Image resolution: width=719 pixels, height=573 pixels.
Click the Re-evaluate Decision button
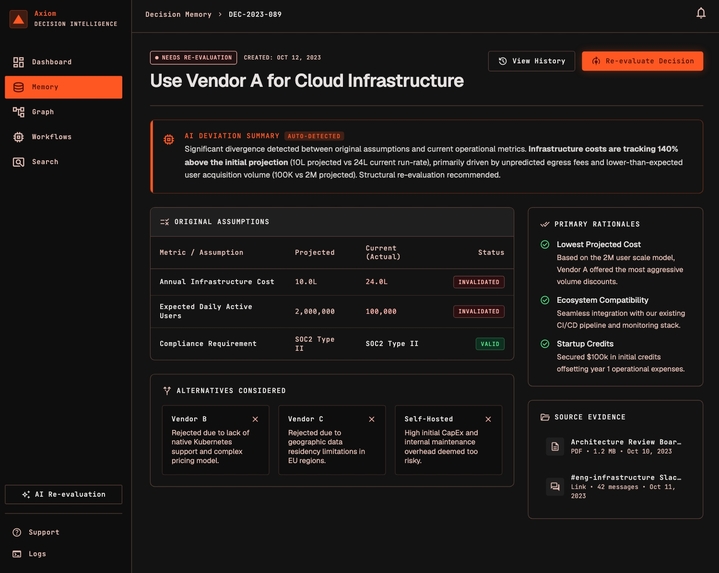642,61
